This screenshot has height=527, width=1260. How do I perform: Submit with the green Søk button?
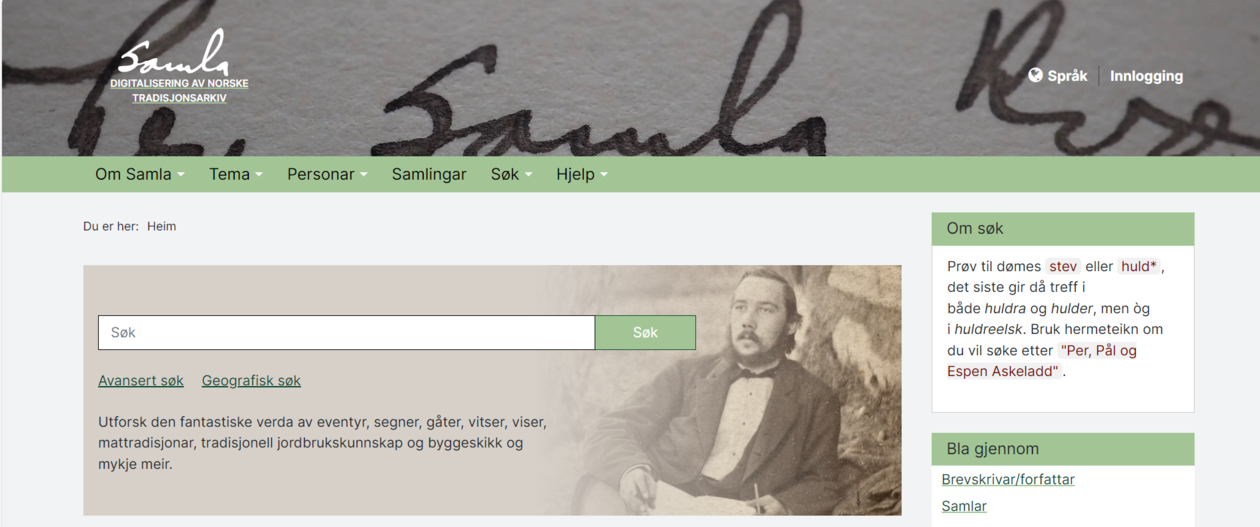click(x=645, y=332)
